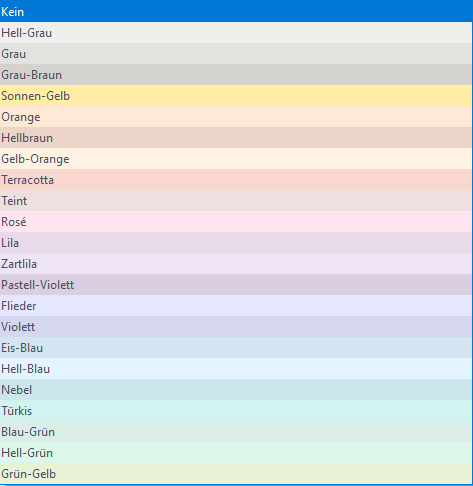
Task: Pick the Teint color entry
Action: [236, 201]
